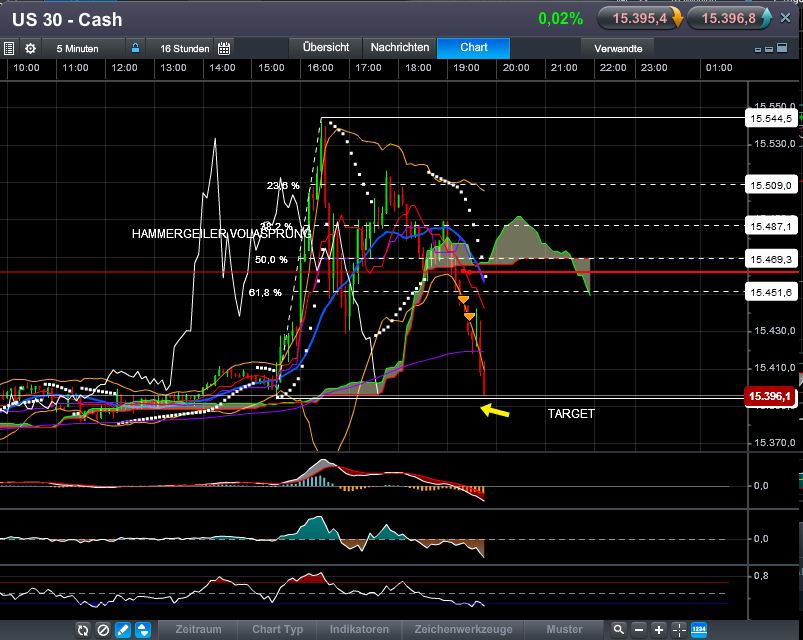Click the 16:00 time axis label
This screenshot has height=640, width=803.
320,68
